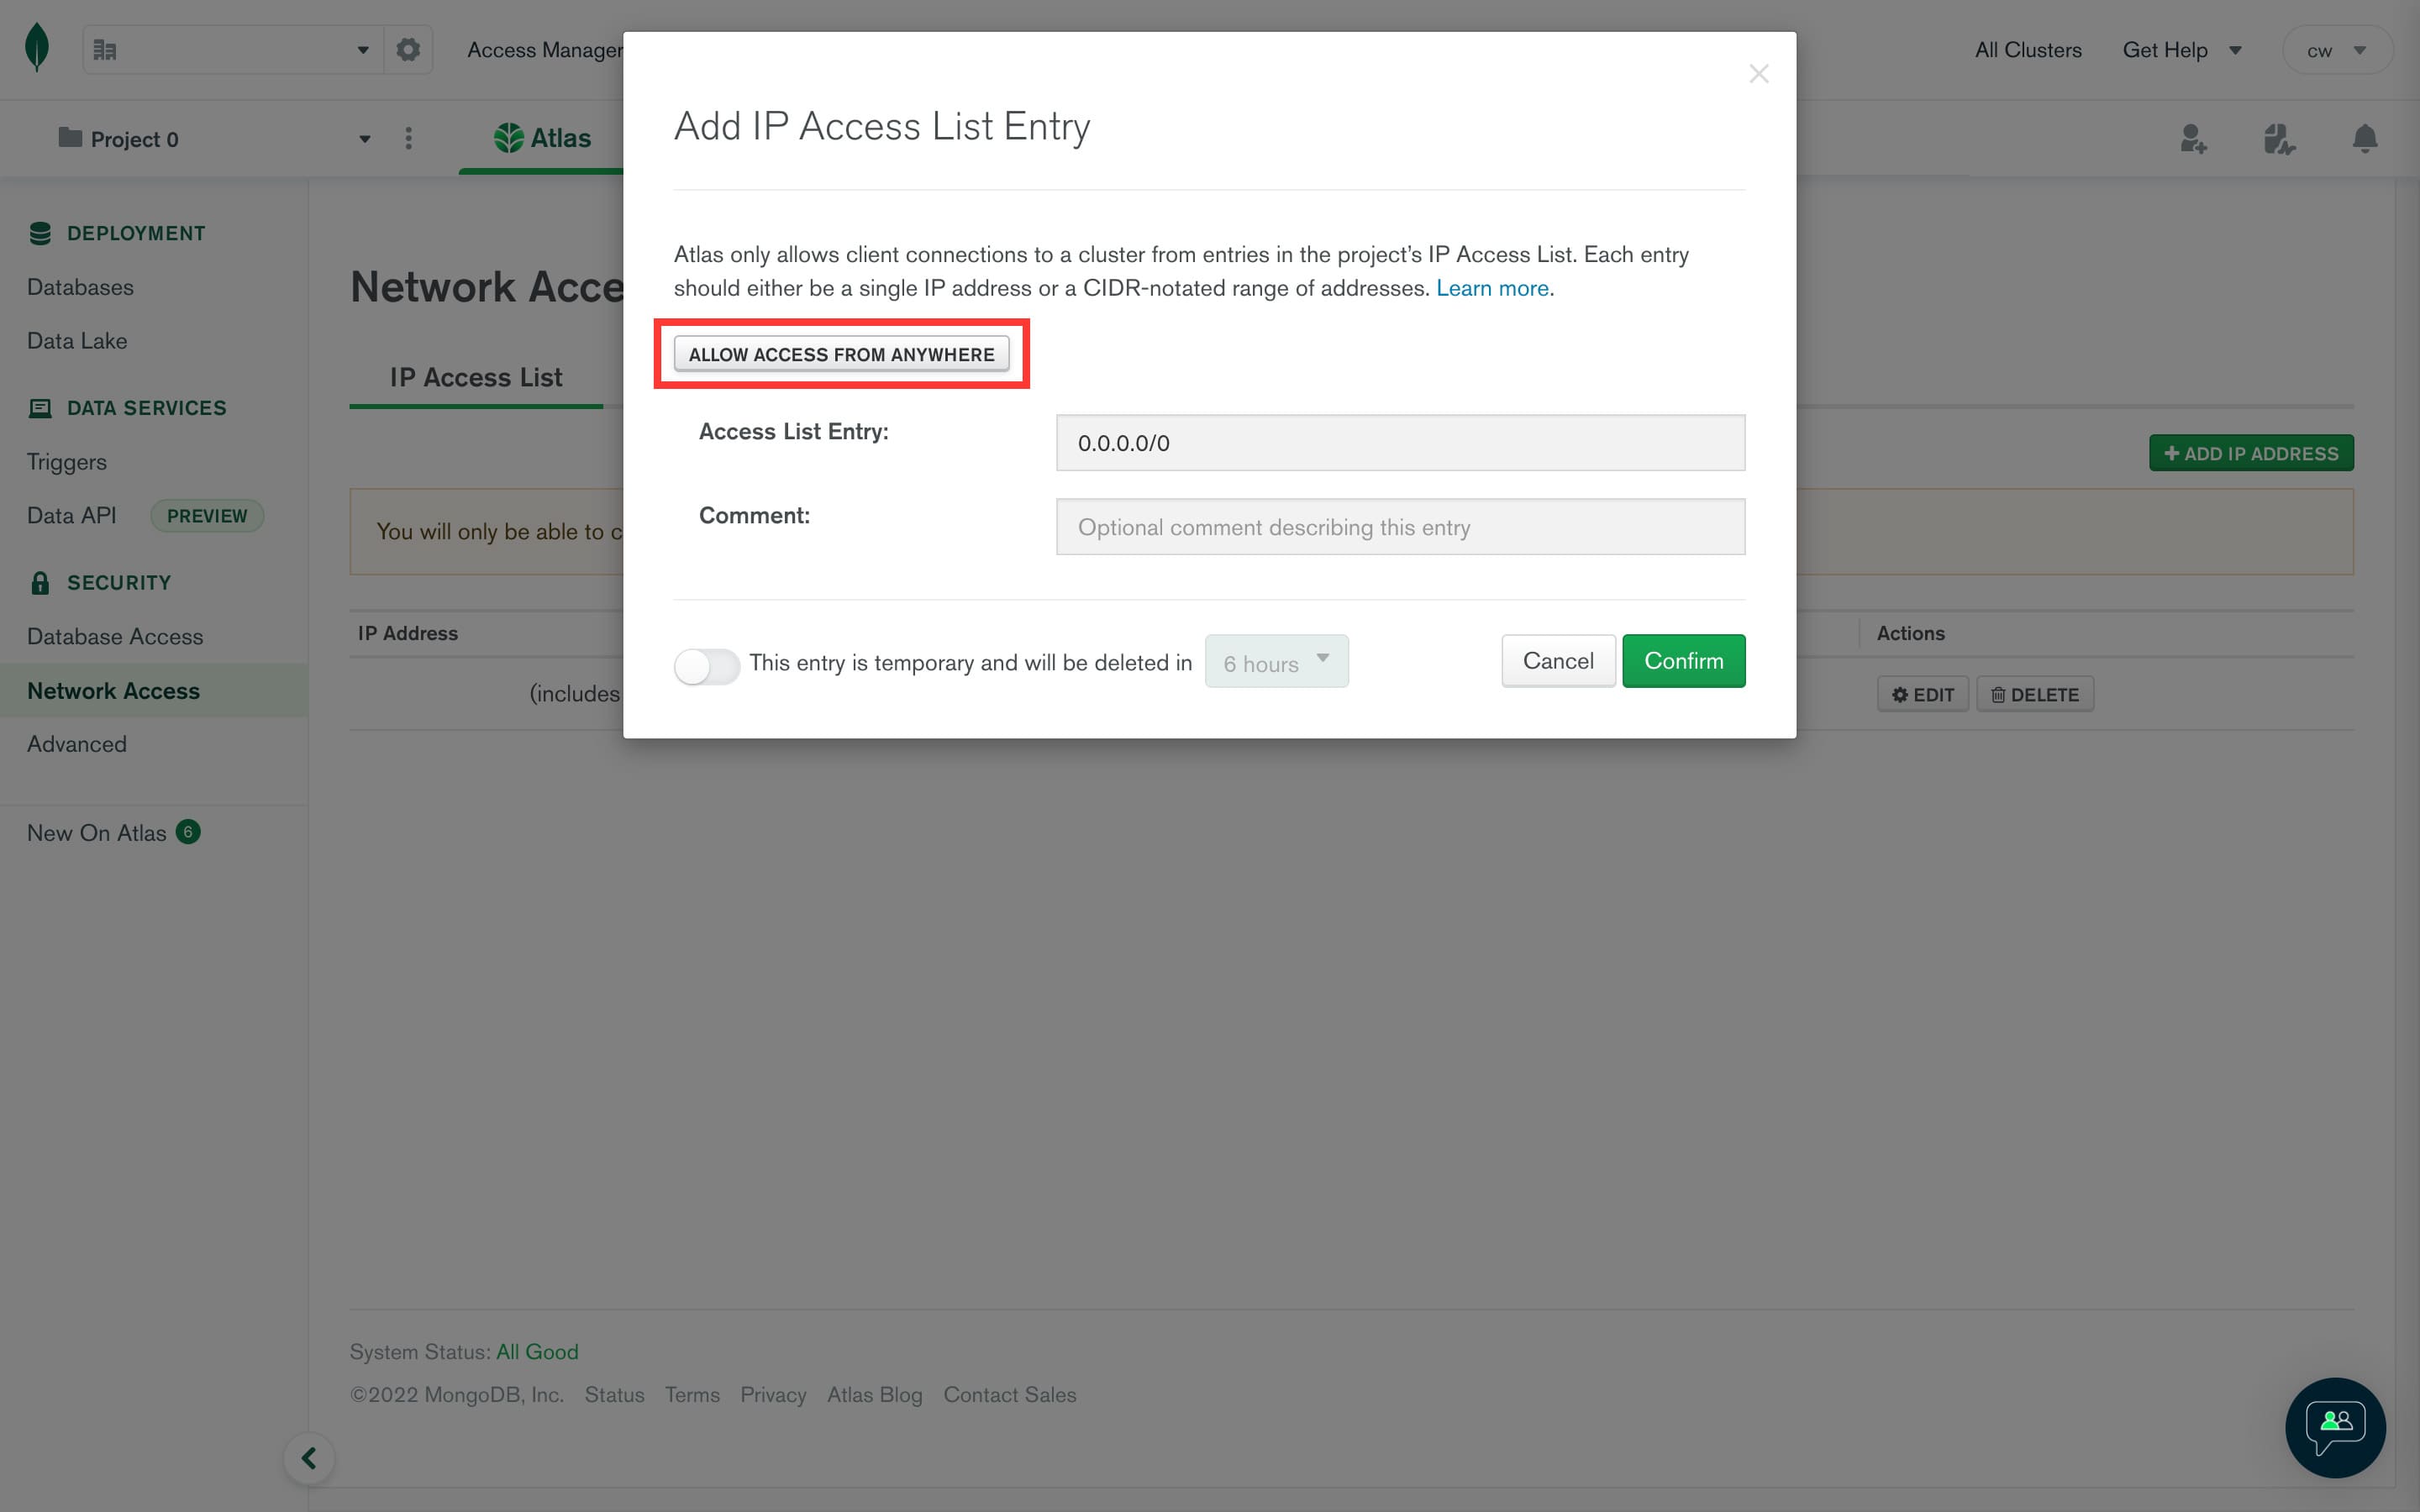
Task: Focus the Comment input field
Action: pos(1400,527)
